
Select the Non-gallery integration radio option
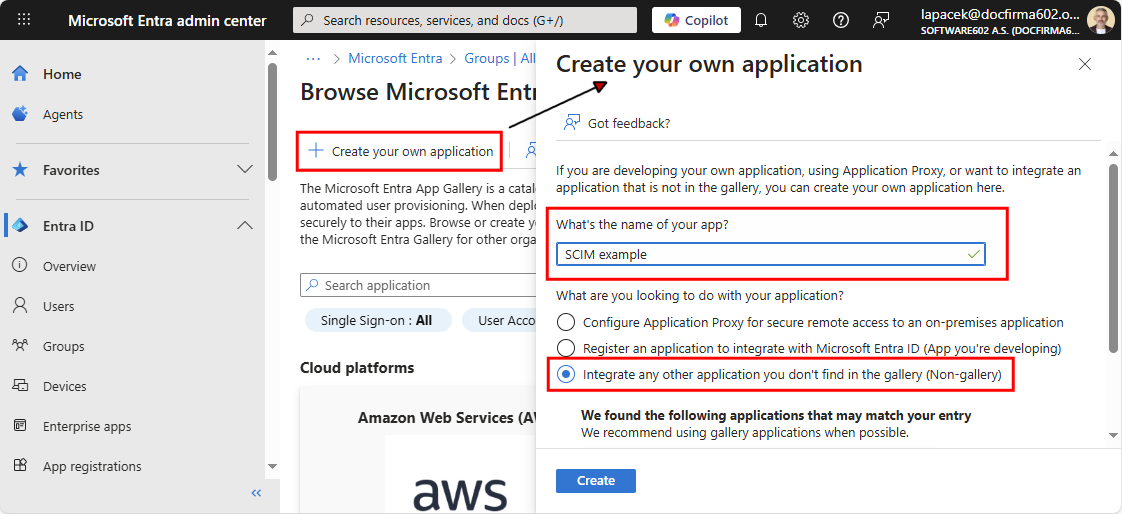[x=566, y=374]
